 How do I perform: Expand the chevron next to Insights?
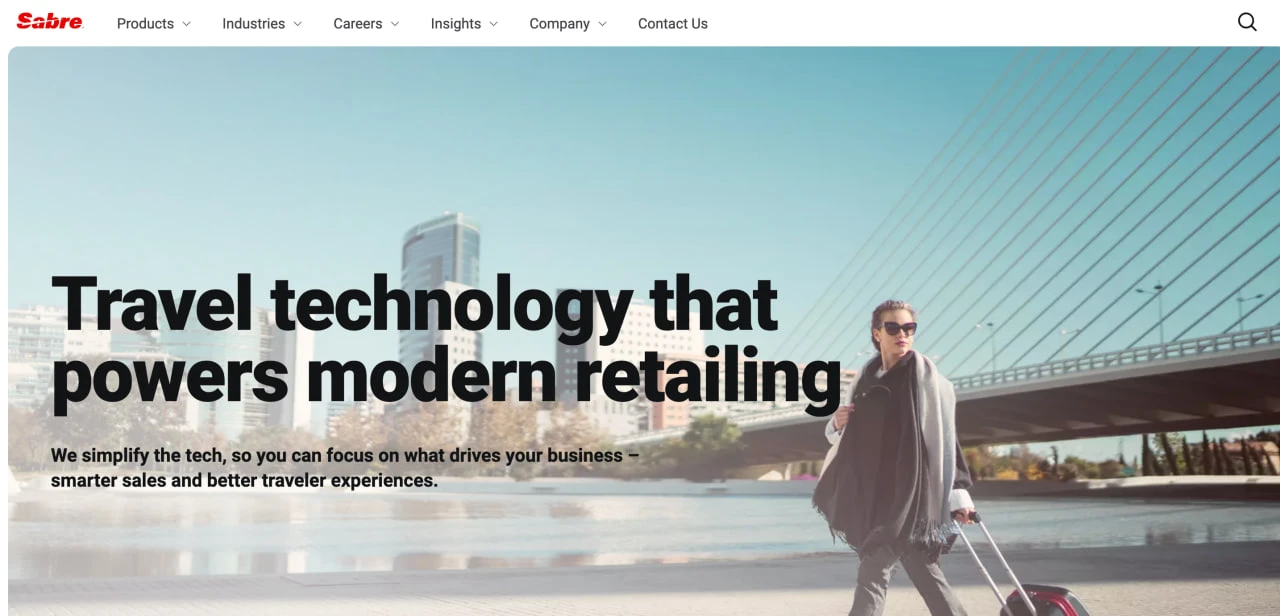tap(493, 24)
